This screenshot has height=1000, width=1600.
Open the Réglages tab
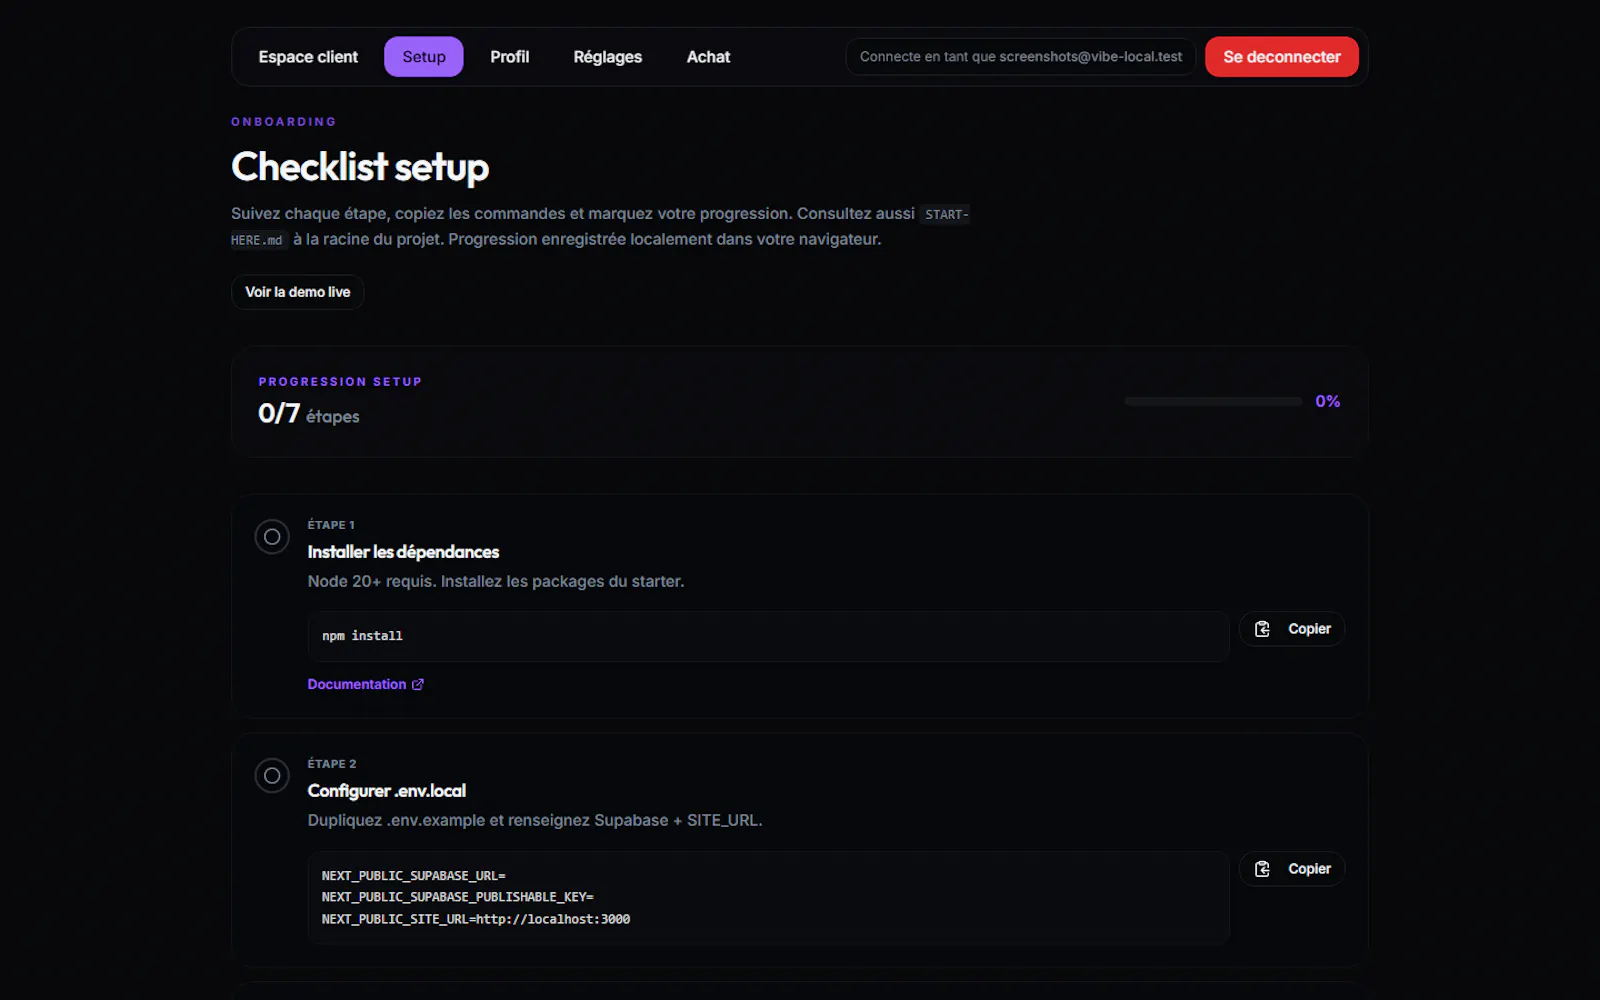(608, 57)
